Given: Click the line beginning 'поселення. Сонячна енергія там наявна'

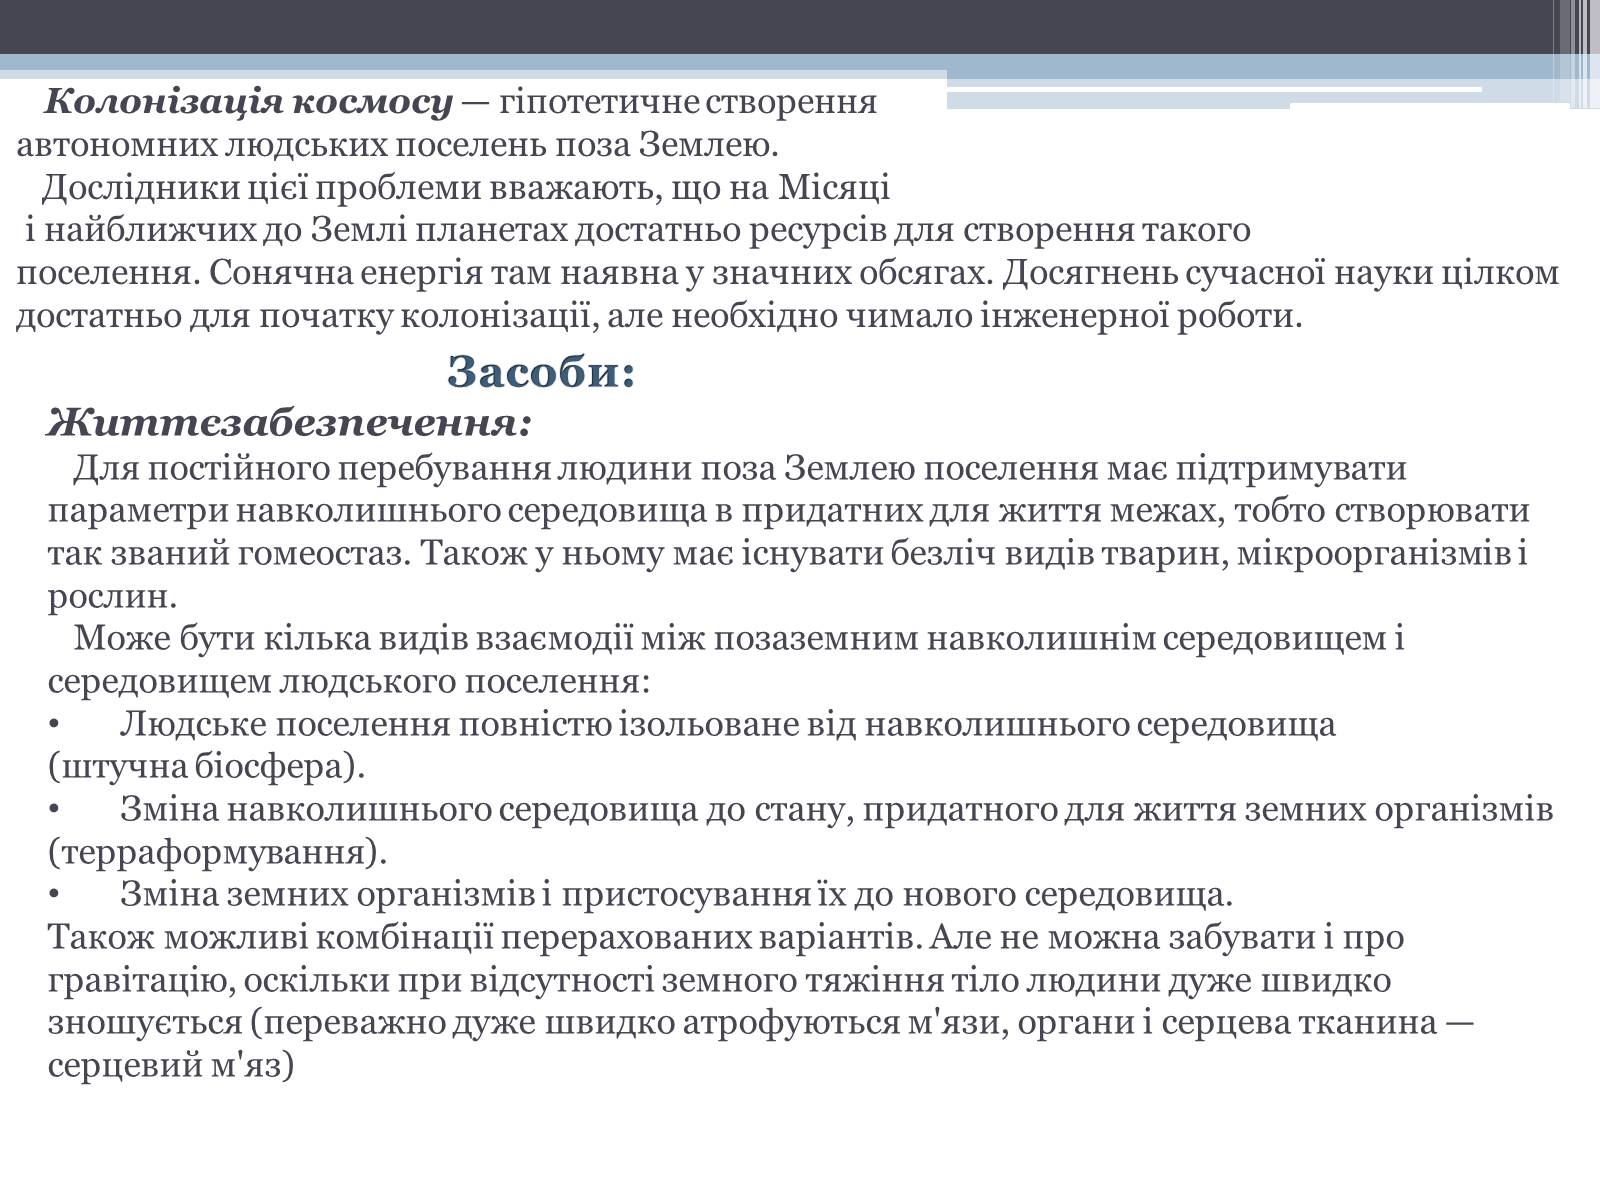Looking at the screenshot, I should [788, 274].
